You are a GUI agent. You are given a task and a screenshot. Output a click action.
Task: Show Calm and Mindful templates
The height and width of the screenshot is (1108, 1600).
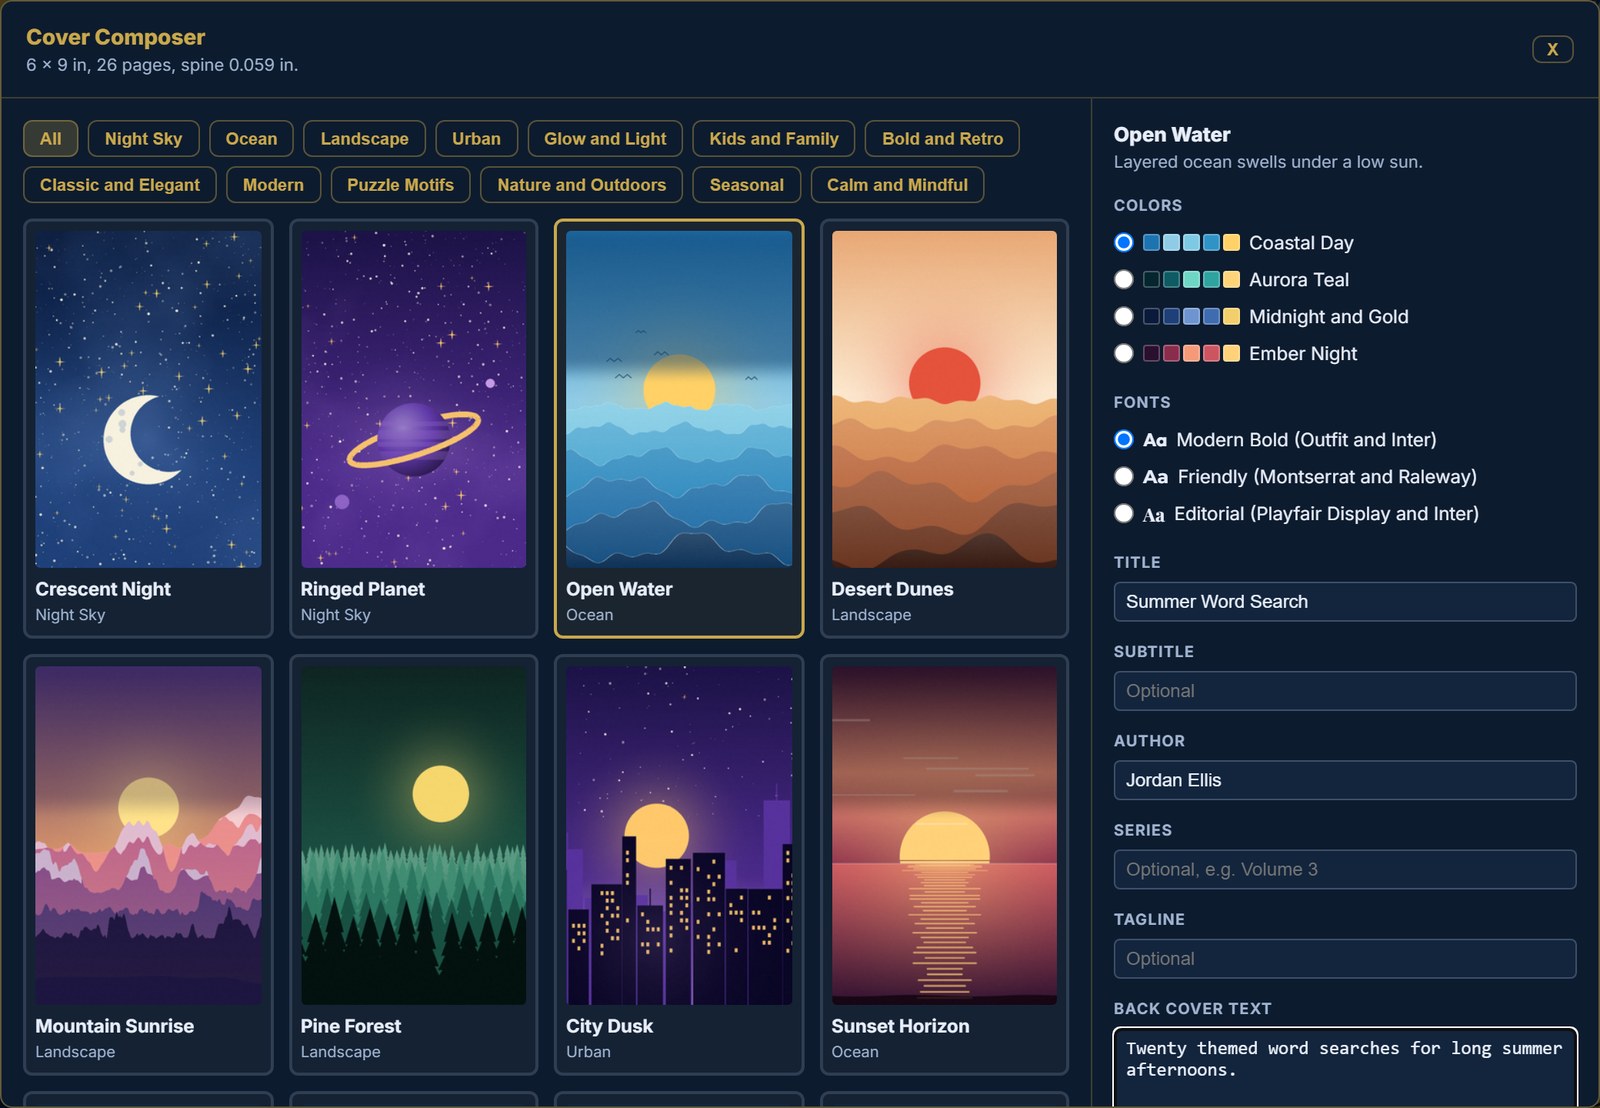point(897,185)
